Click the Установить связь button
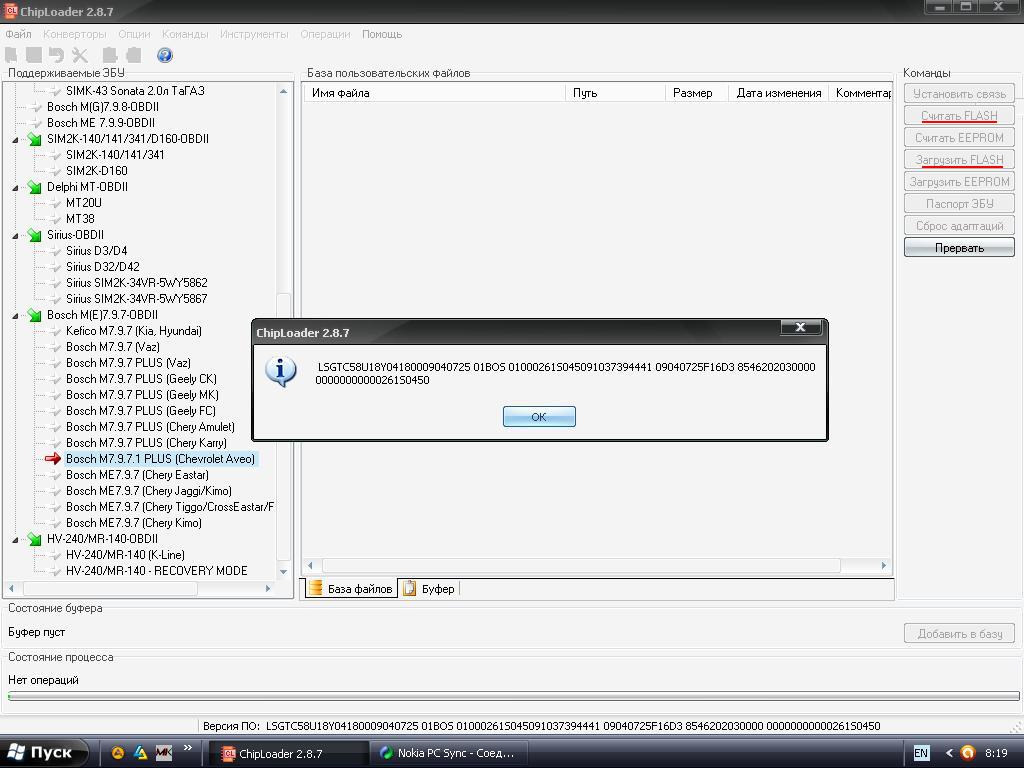1024x768 pixels. (x=959, y=93)
